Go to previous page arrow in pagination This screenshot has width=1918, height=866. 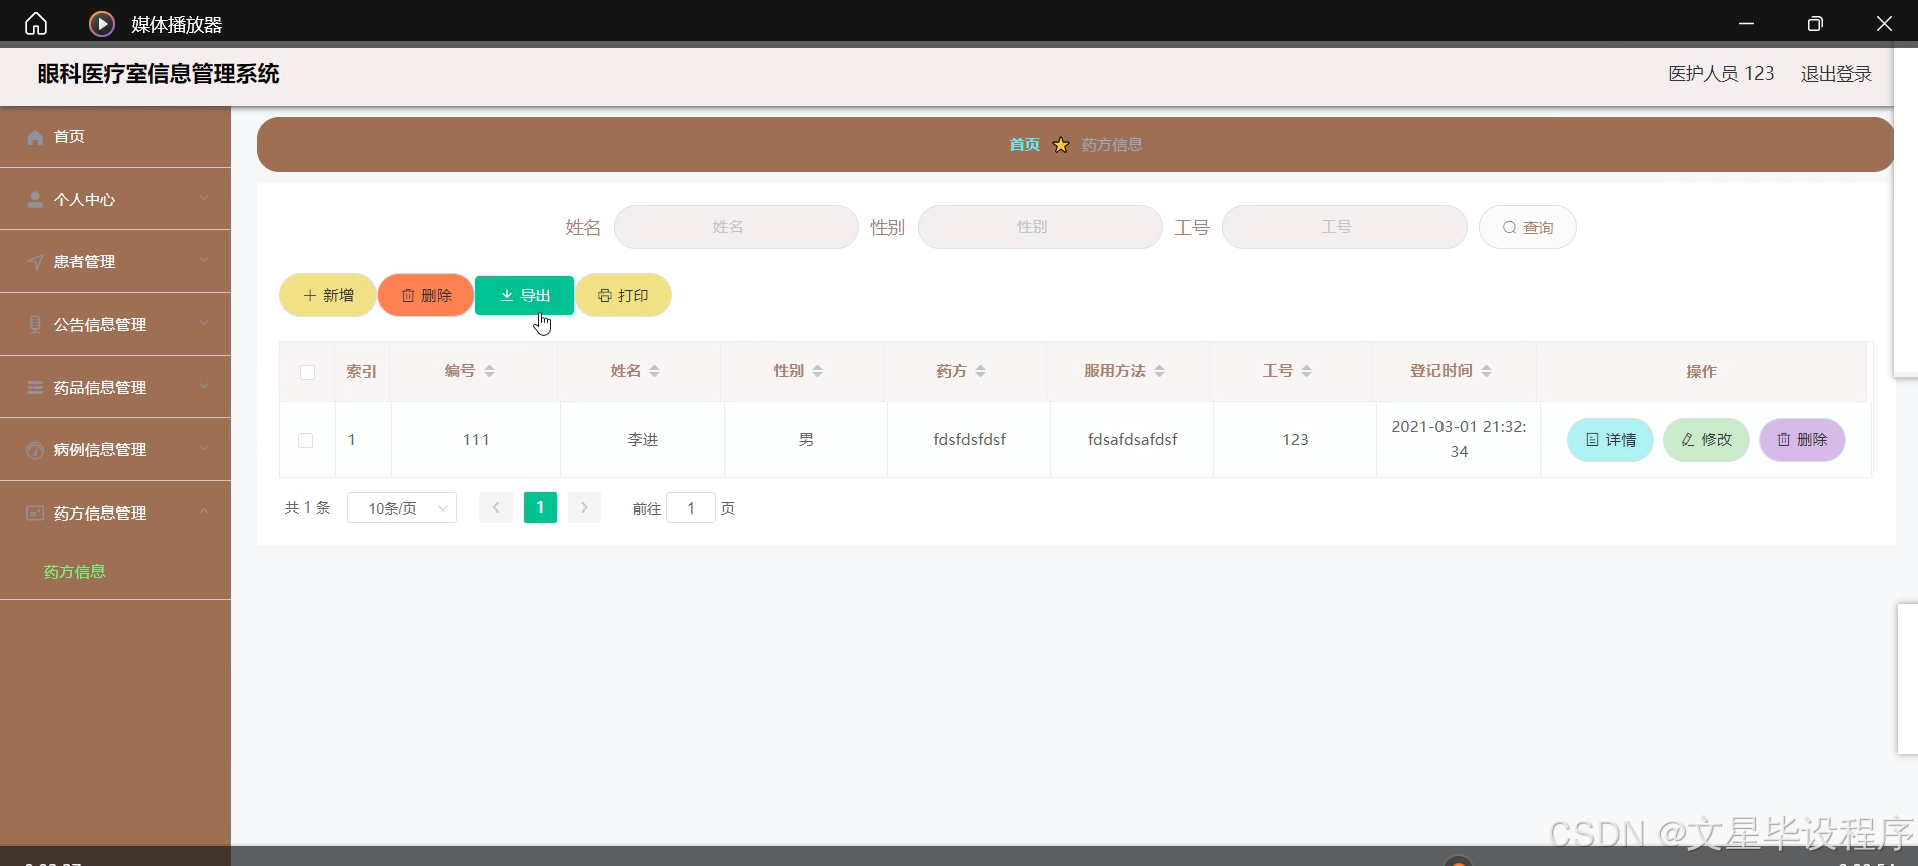(x=496, y=508)
